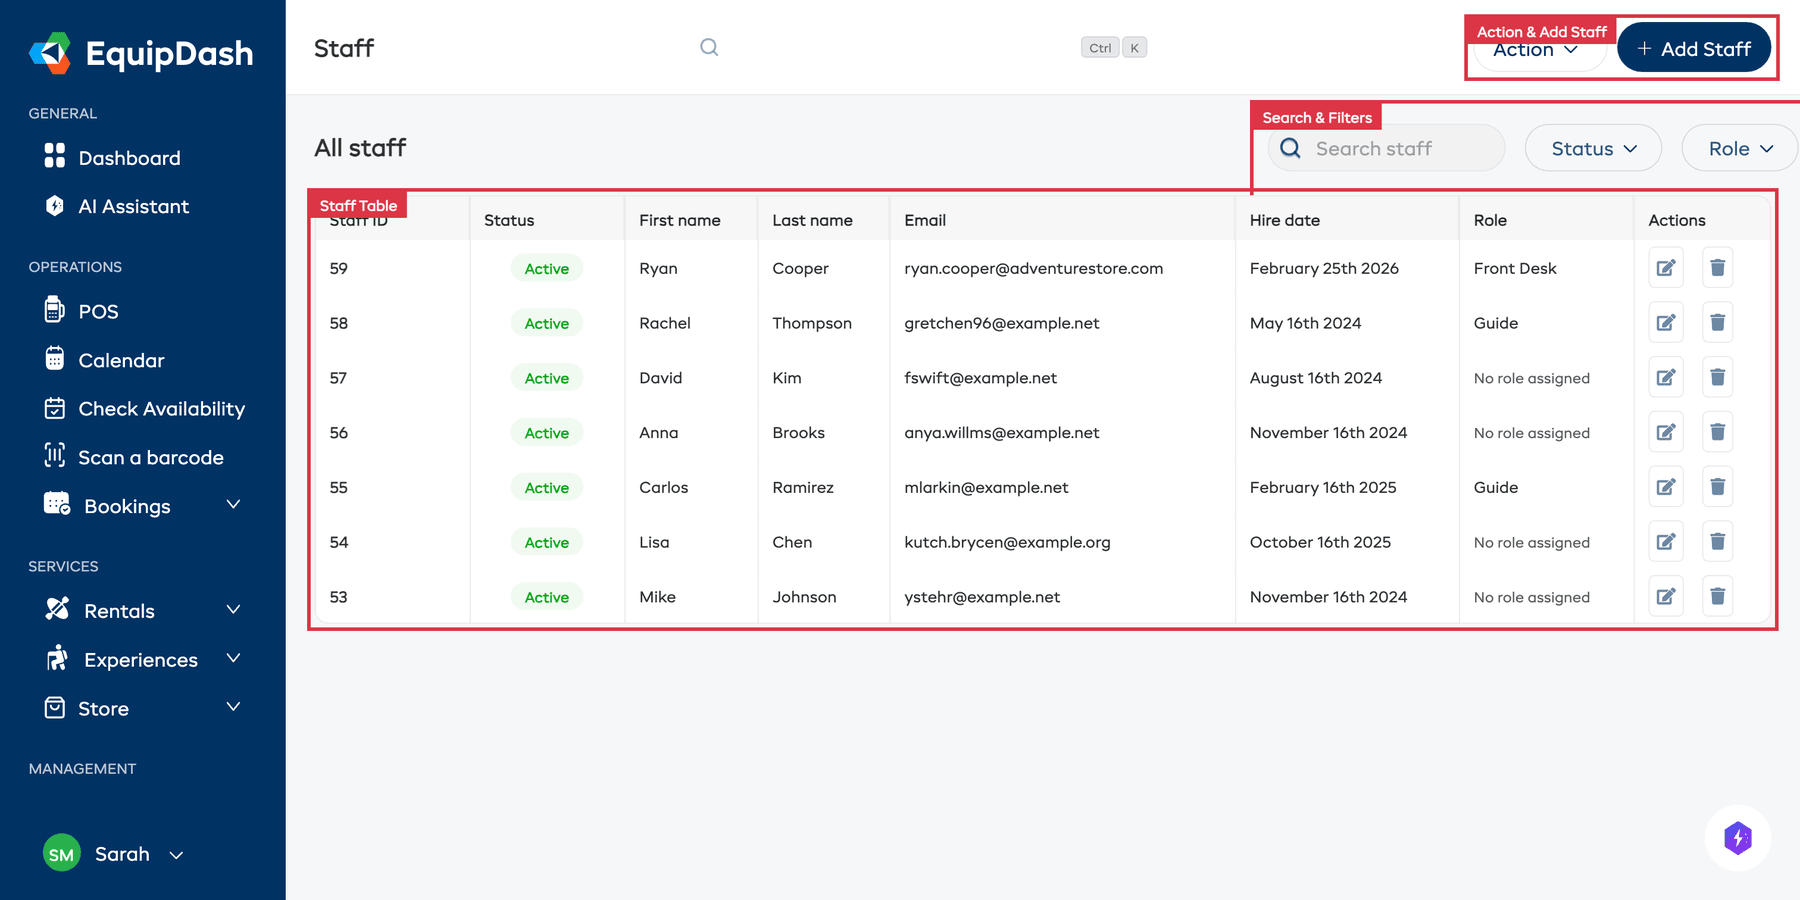Click the global search magnifier at top
This screenshot has height=900, width=1800.
709,47
